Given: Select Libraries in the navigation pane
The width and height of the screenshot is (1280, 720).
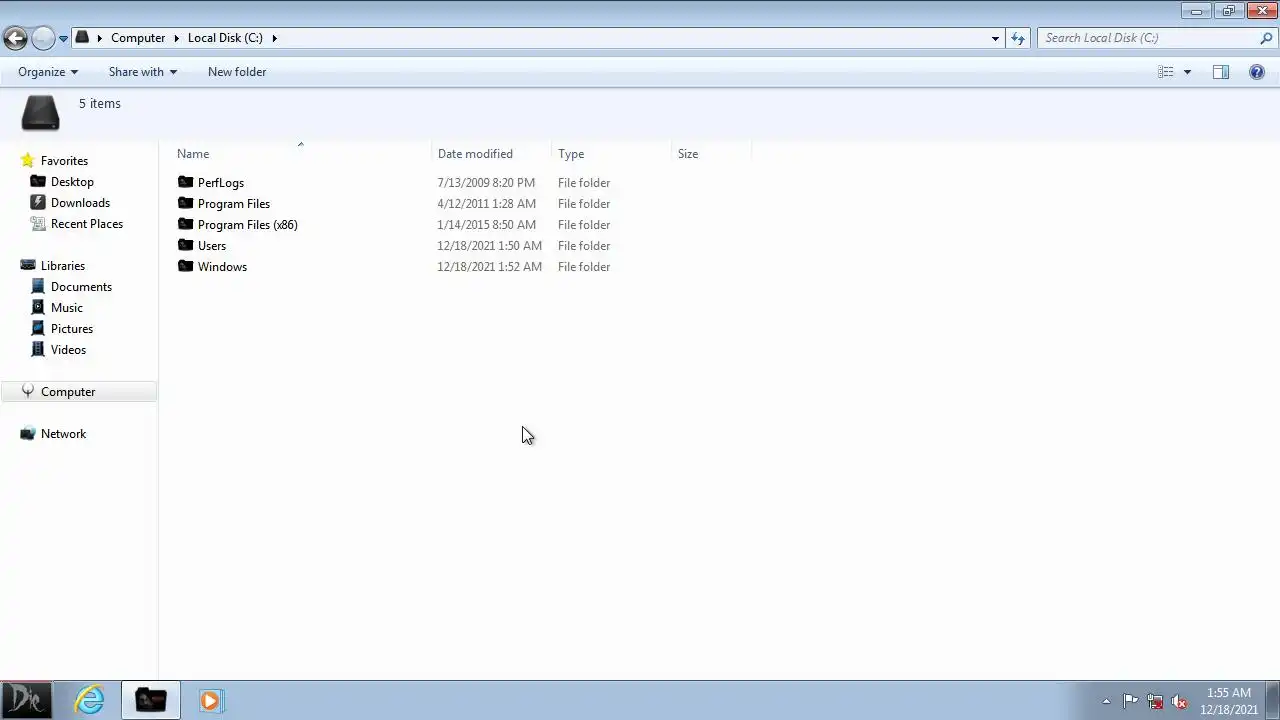Looking at the screenshot, I should click(63, 266).
